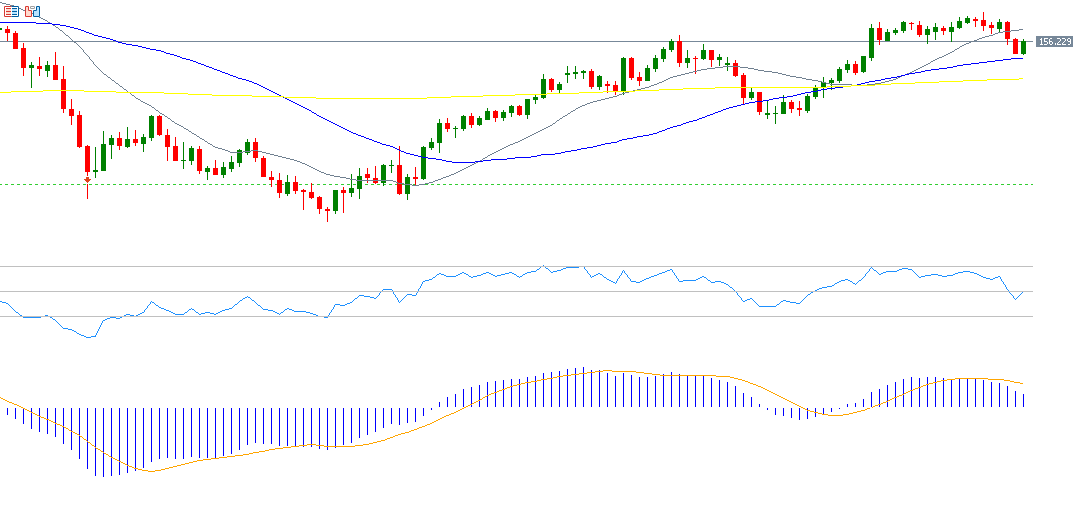Click the lower RSI level line
1073x507 pixels.
500,317
